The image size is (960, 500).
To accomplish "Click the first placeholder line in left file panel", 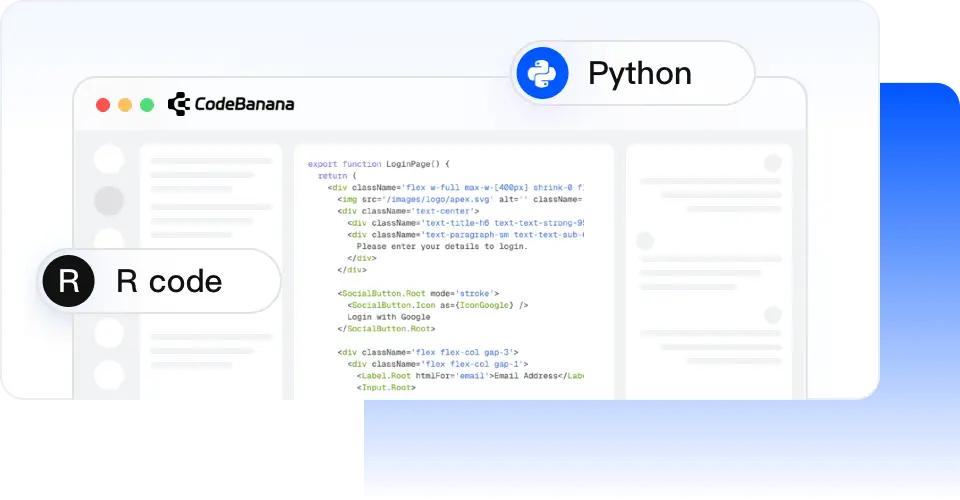I will 210,160.
